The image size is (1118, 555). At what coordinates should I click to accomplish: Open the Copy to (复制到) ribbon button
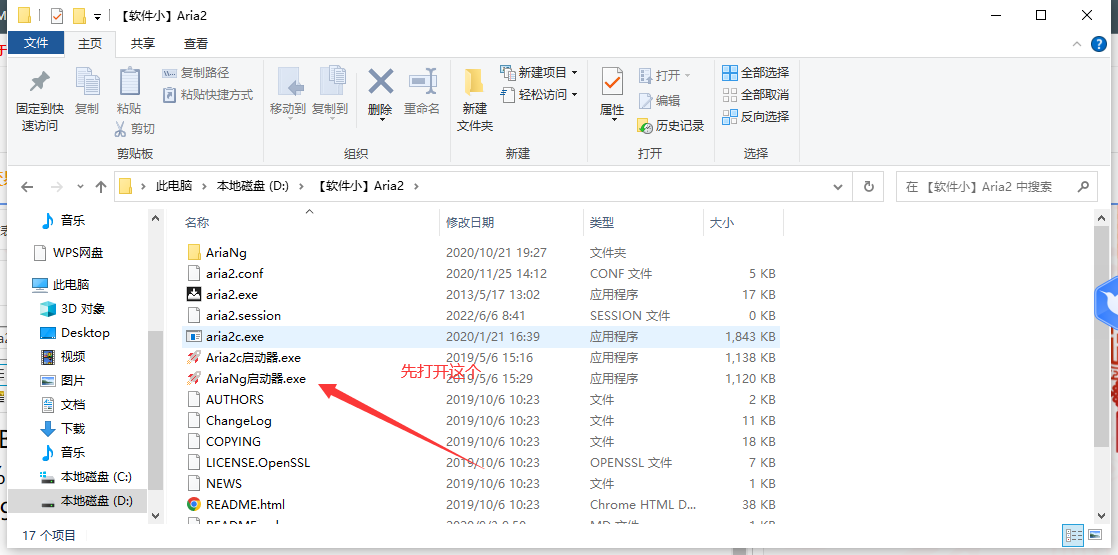[330, 93]
